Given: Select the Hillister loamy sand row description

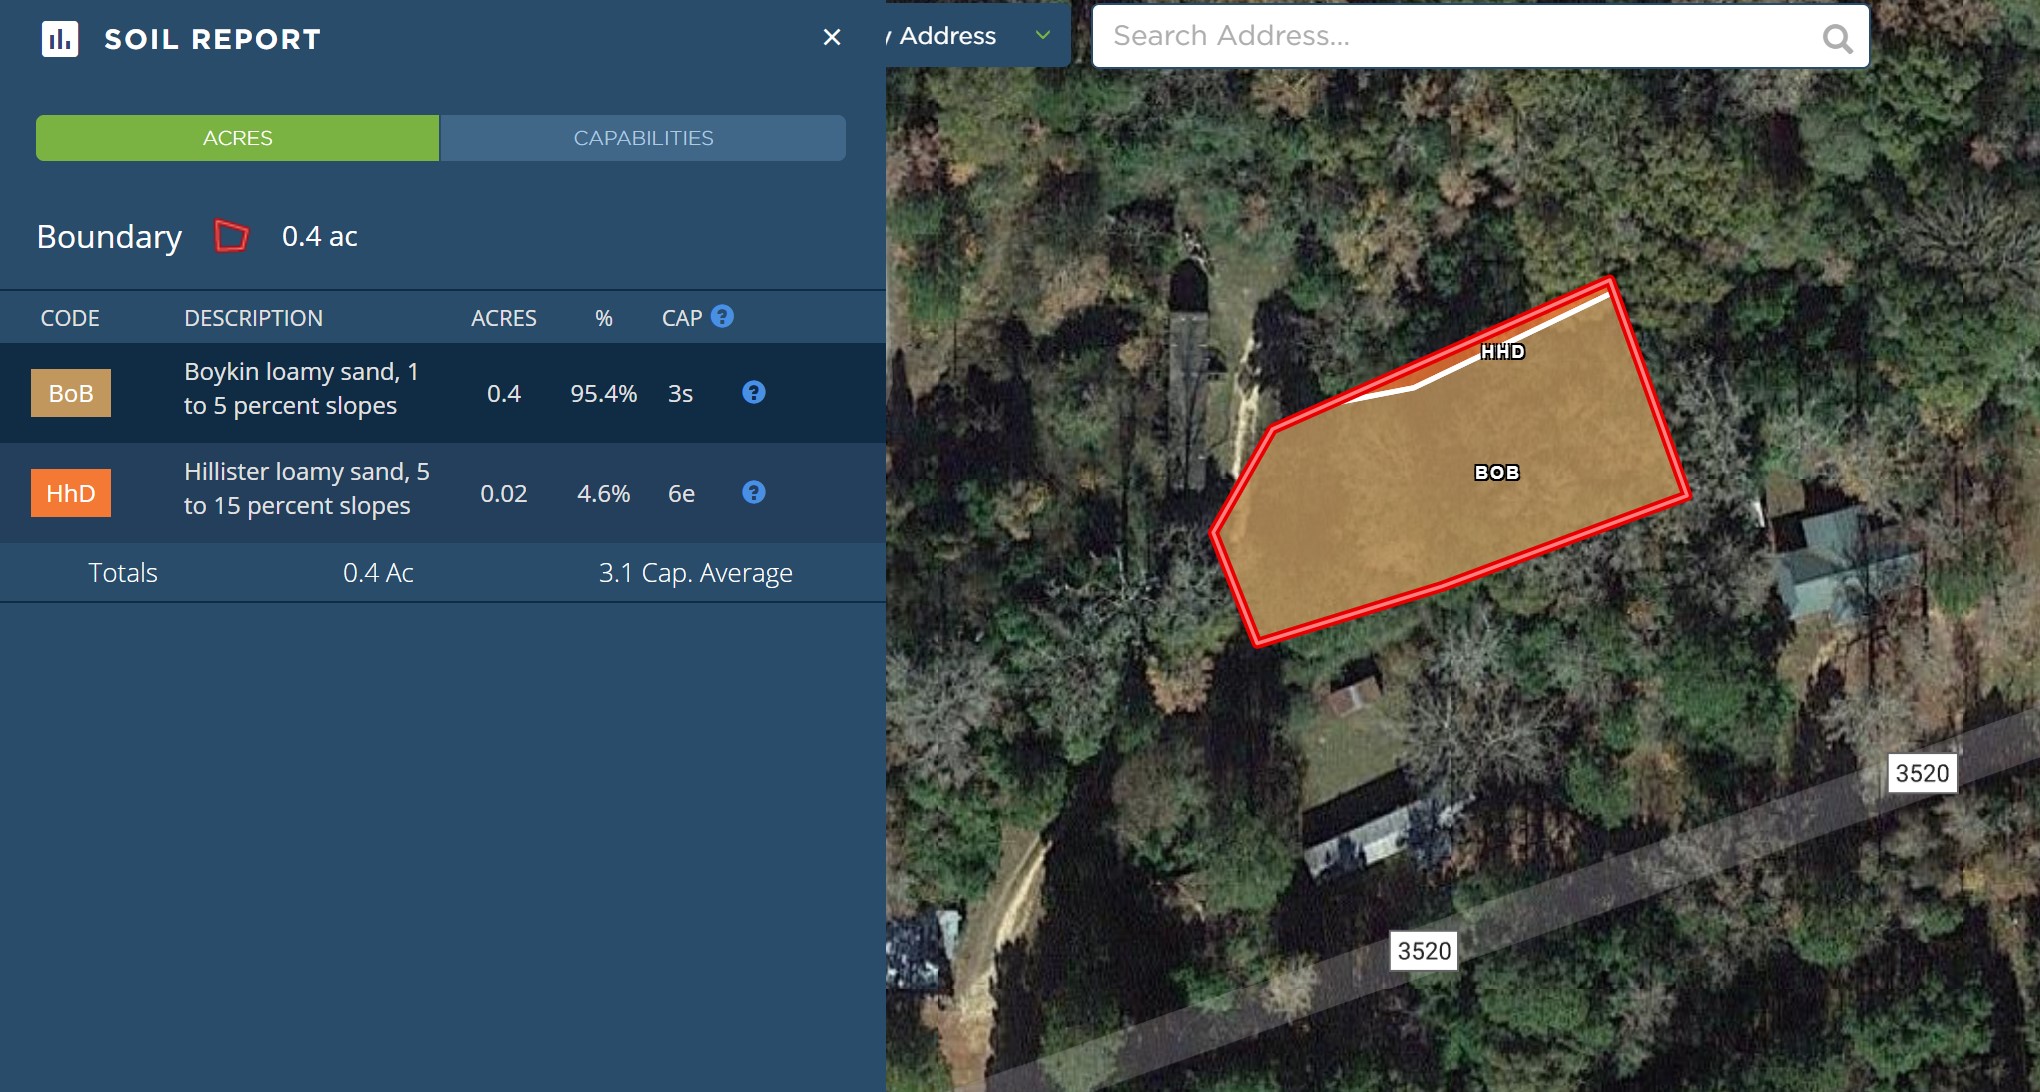Looking at the screenshot, I should tap(307, 488).
